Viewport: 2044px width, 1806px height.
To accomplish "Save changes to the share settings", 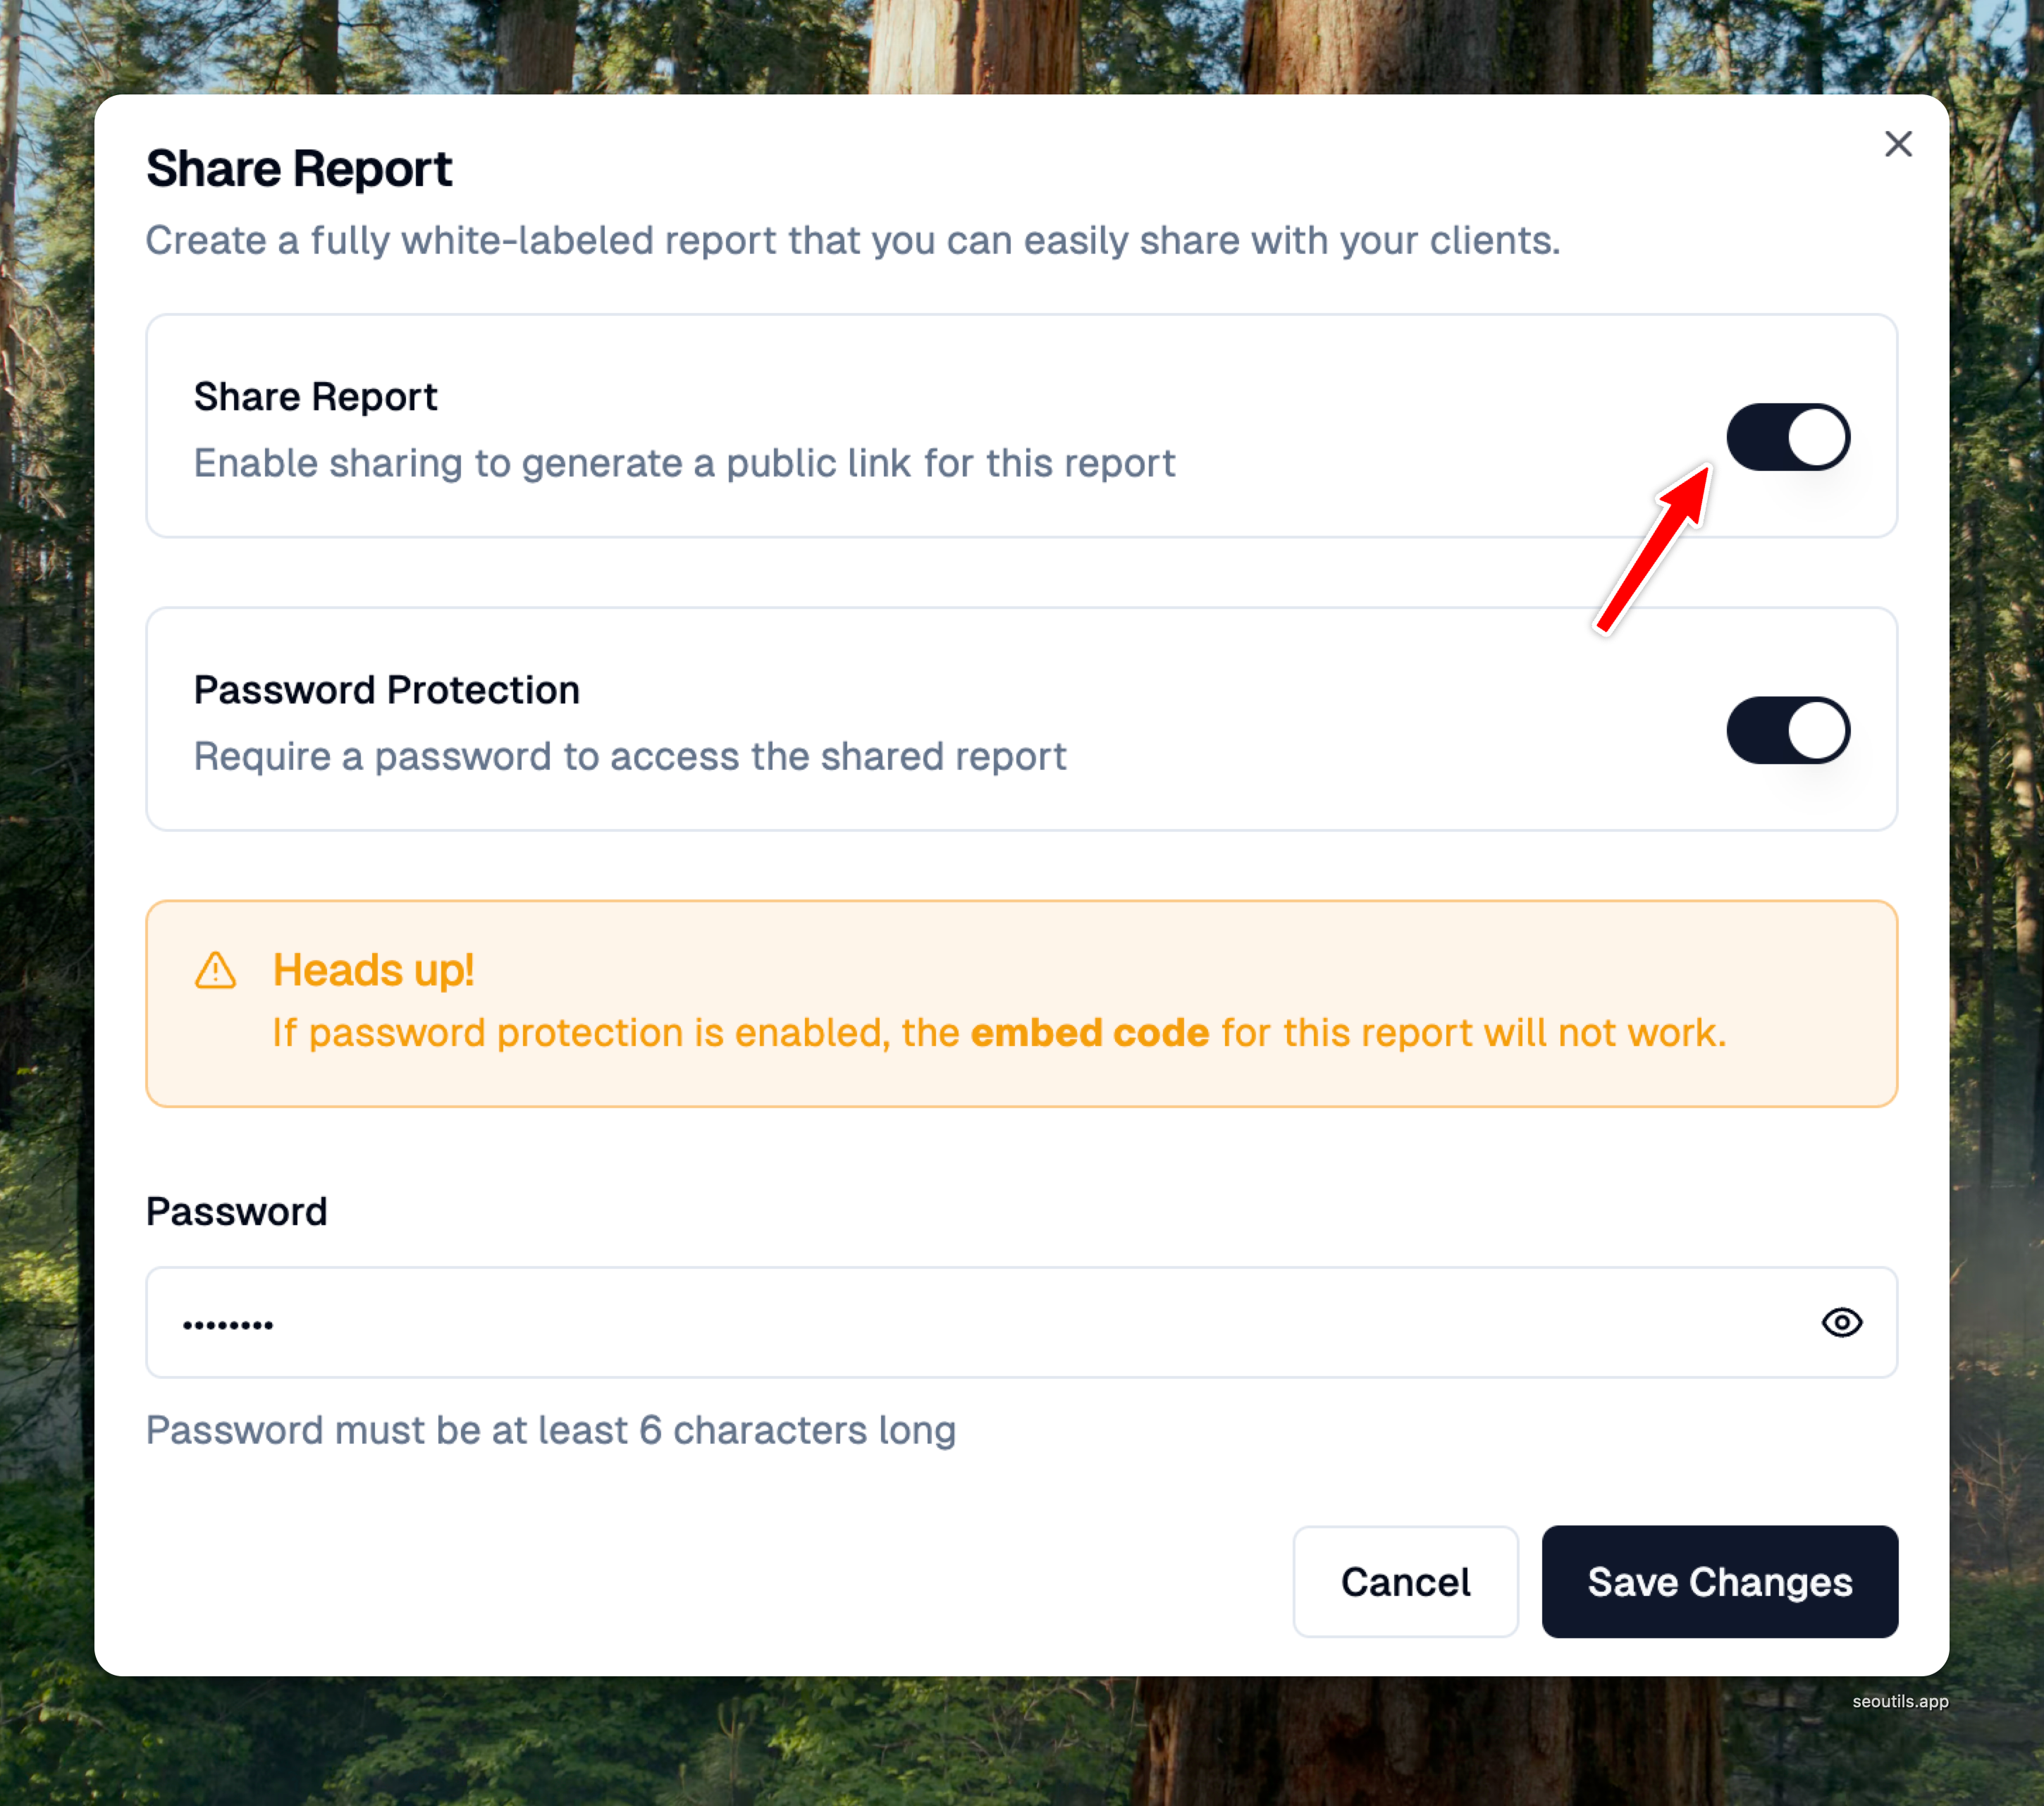I will click(1718, 1581).
